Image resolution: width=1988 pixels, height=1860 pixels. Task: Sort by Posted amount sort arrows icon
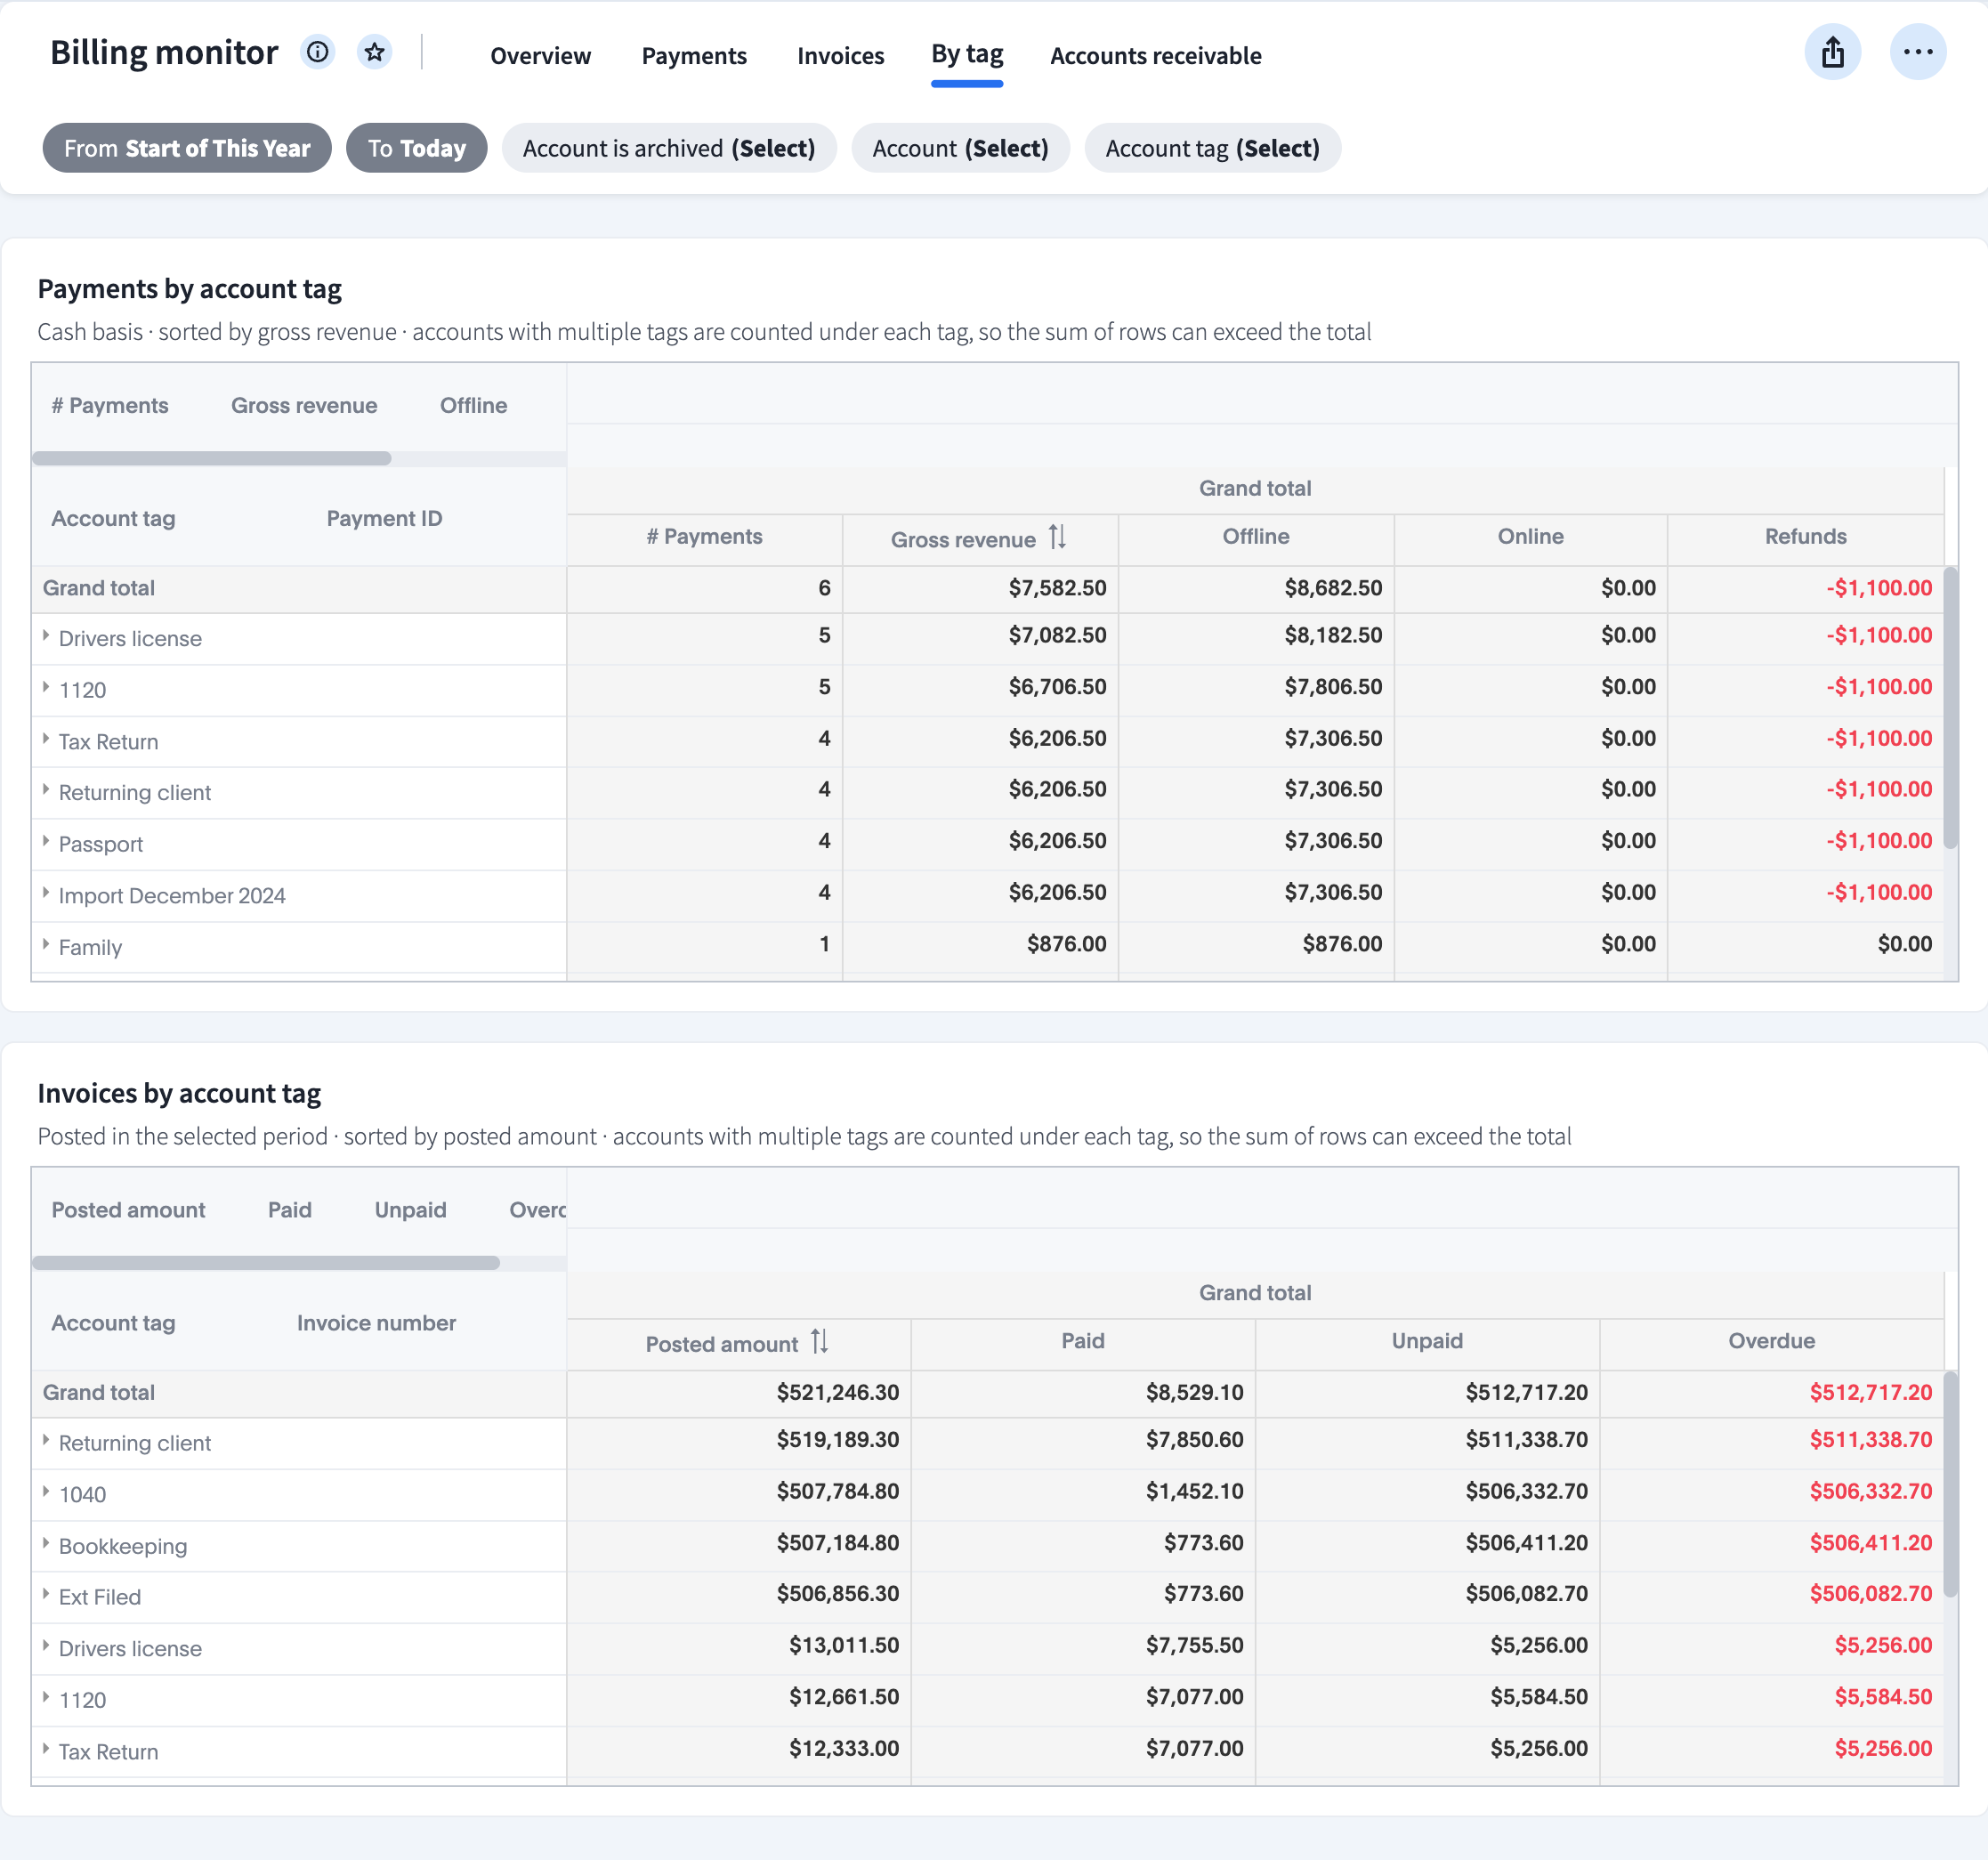point(819,1342)
